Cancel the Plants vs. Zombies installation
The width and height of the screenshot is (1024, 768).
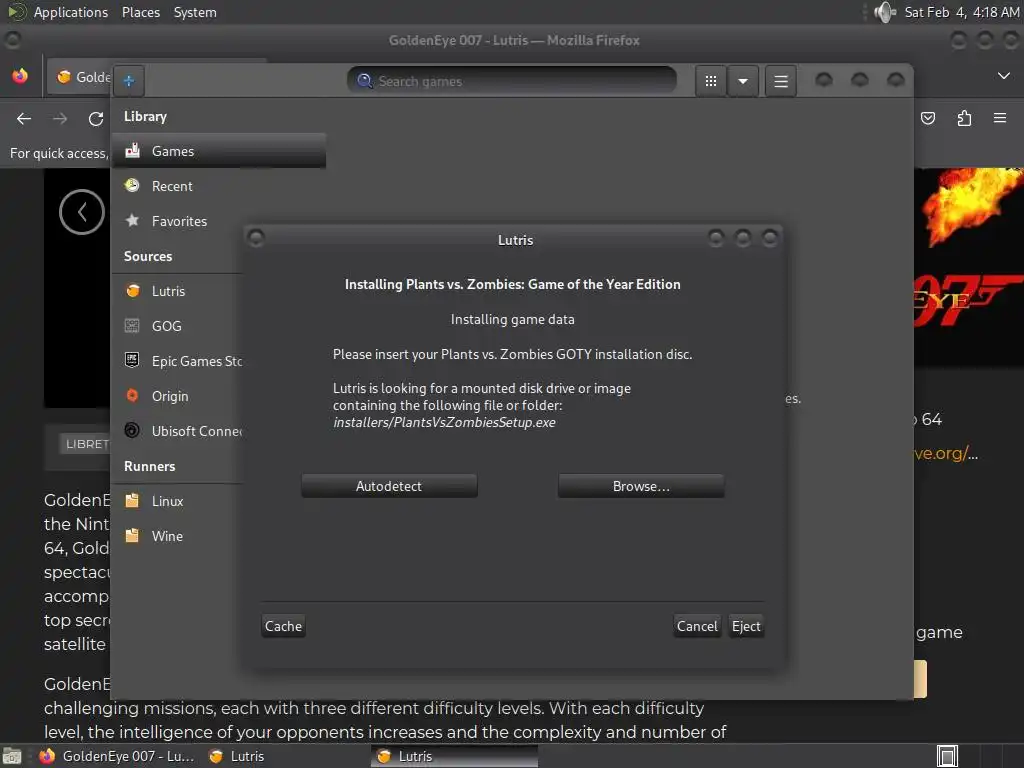[x=697, y=626]
